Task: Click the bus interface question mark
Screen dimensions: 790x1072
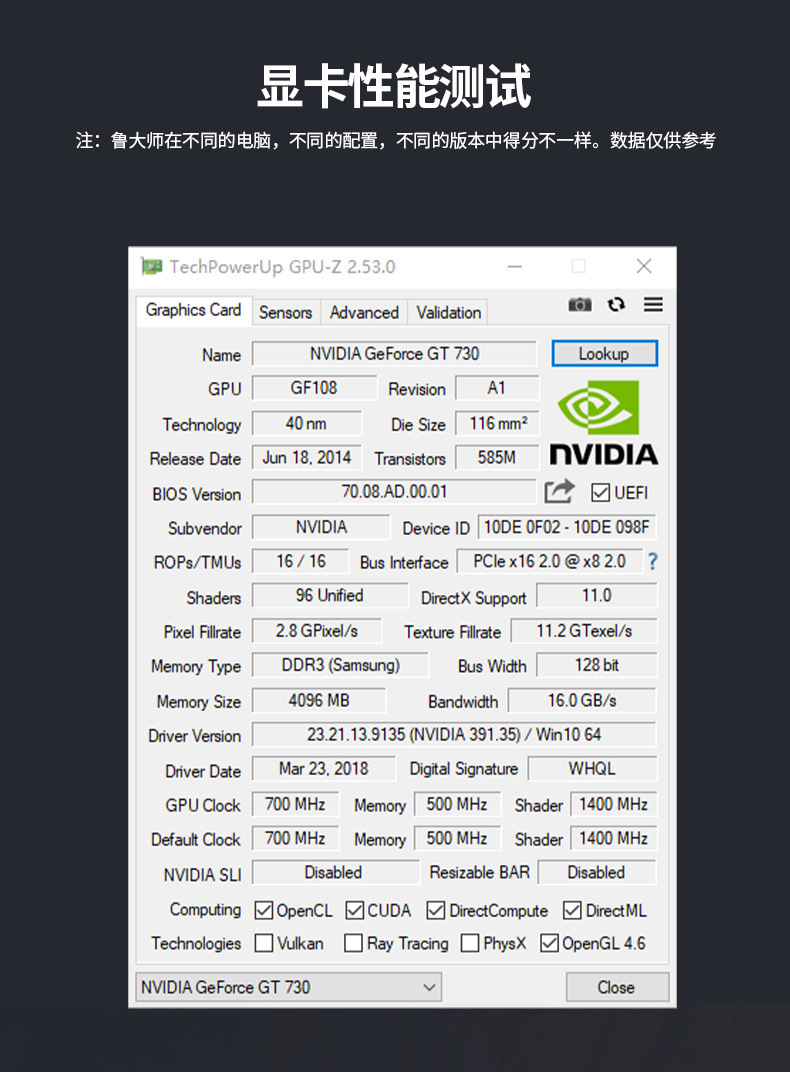Action: click(653, 561)
